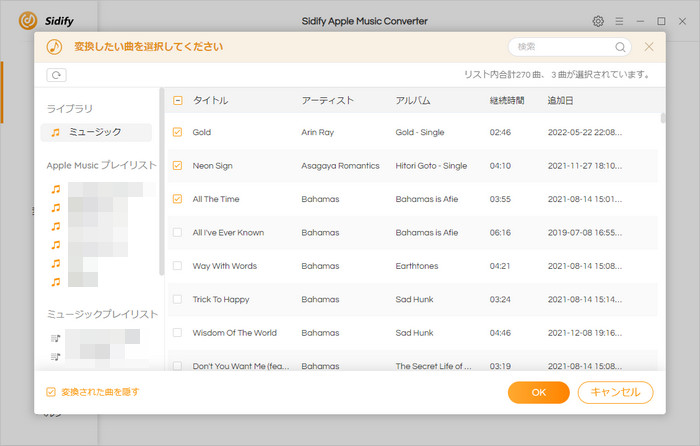The height and width of the screenshot is (446, 700).
Task: Click the OK button
Action: tap(538, 392)
